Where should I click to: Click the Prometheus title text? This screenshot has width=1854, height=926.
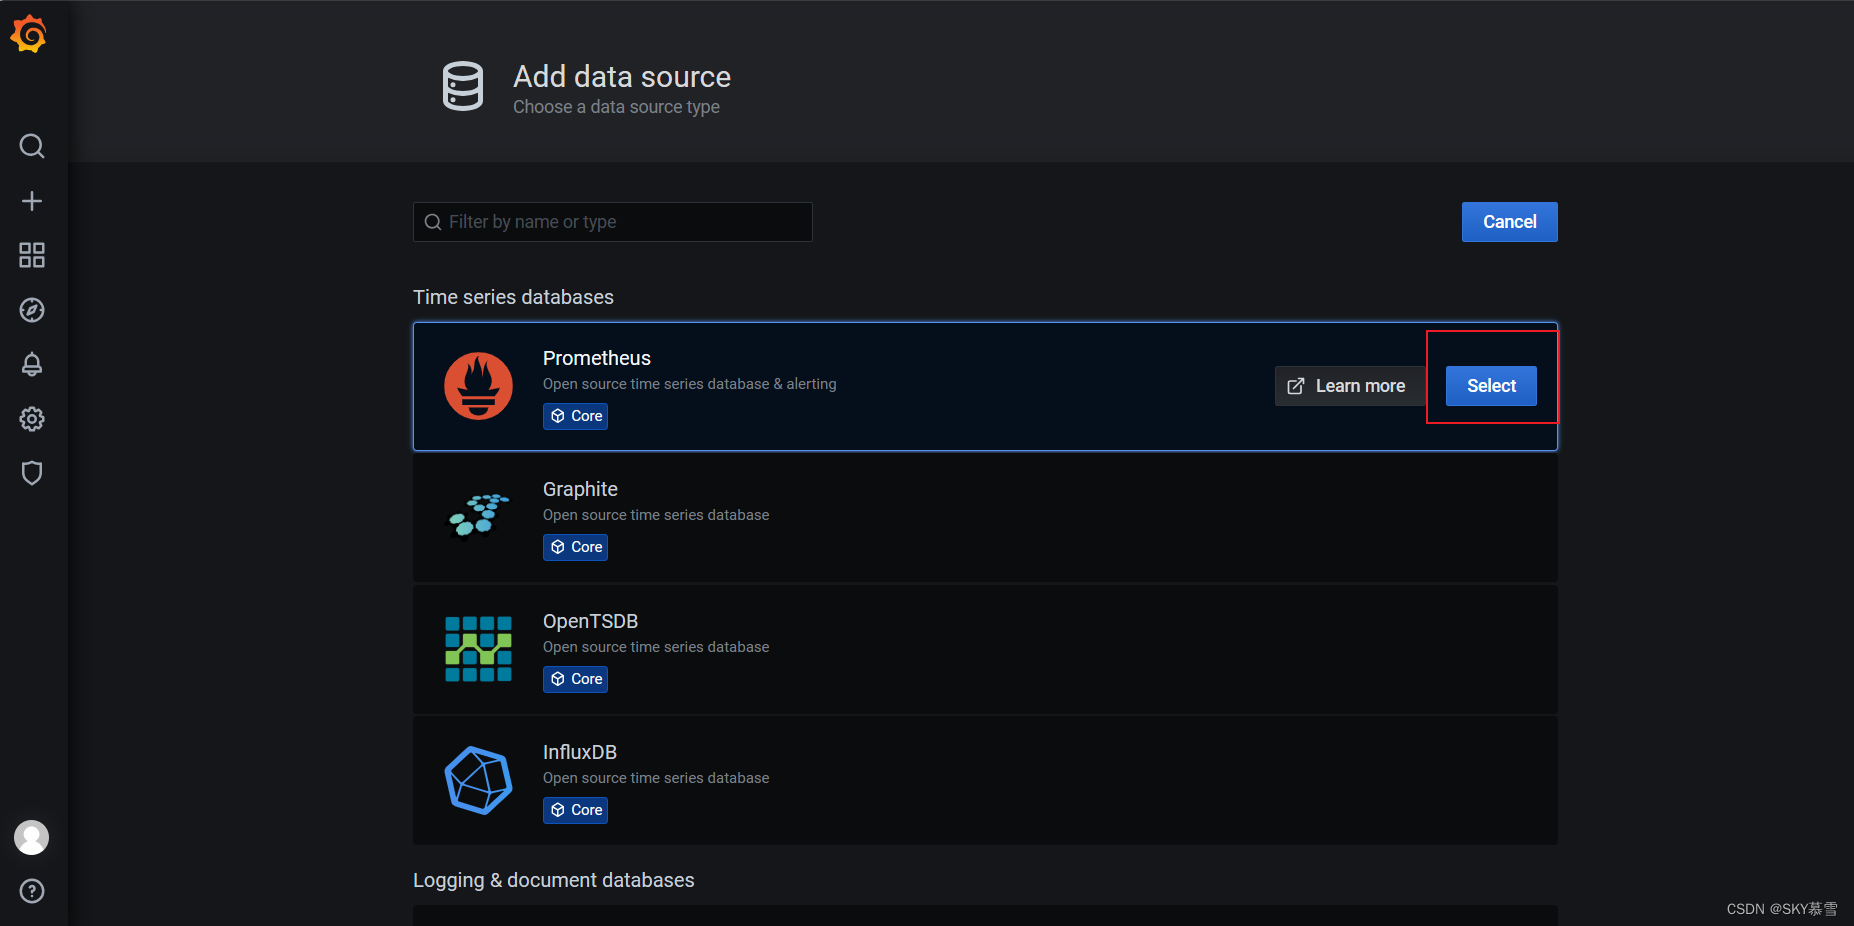tap(597, 358)
